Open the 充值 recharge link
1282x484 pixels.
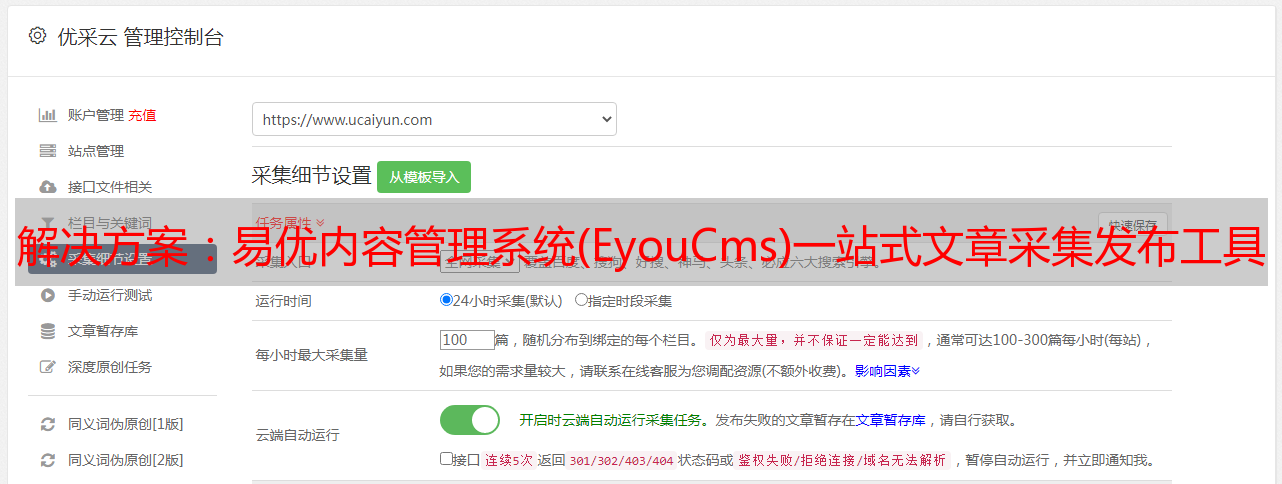point(142,115)
